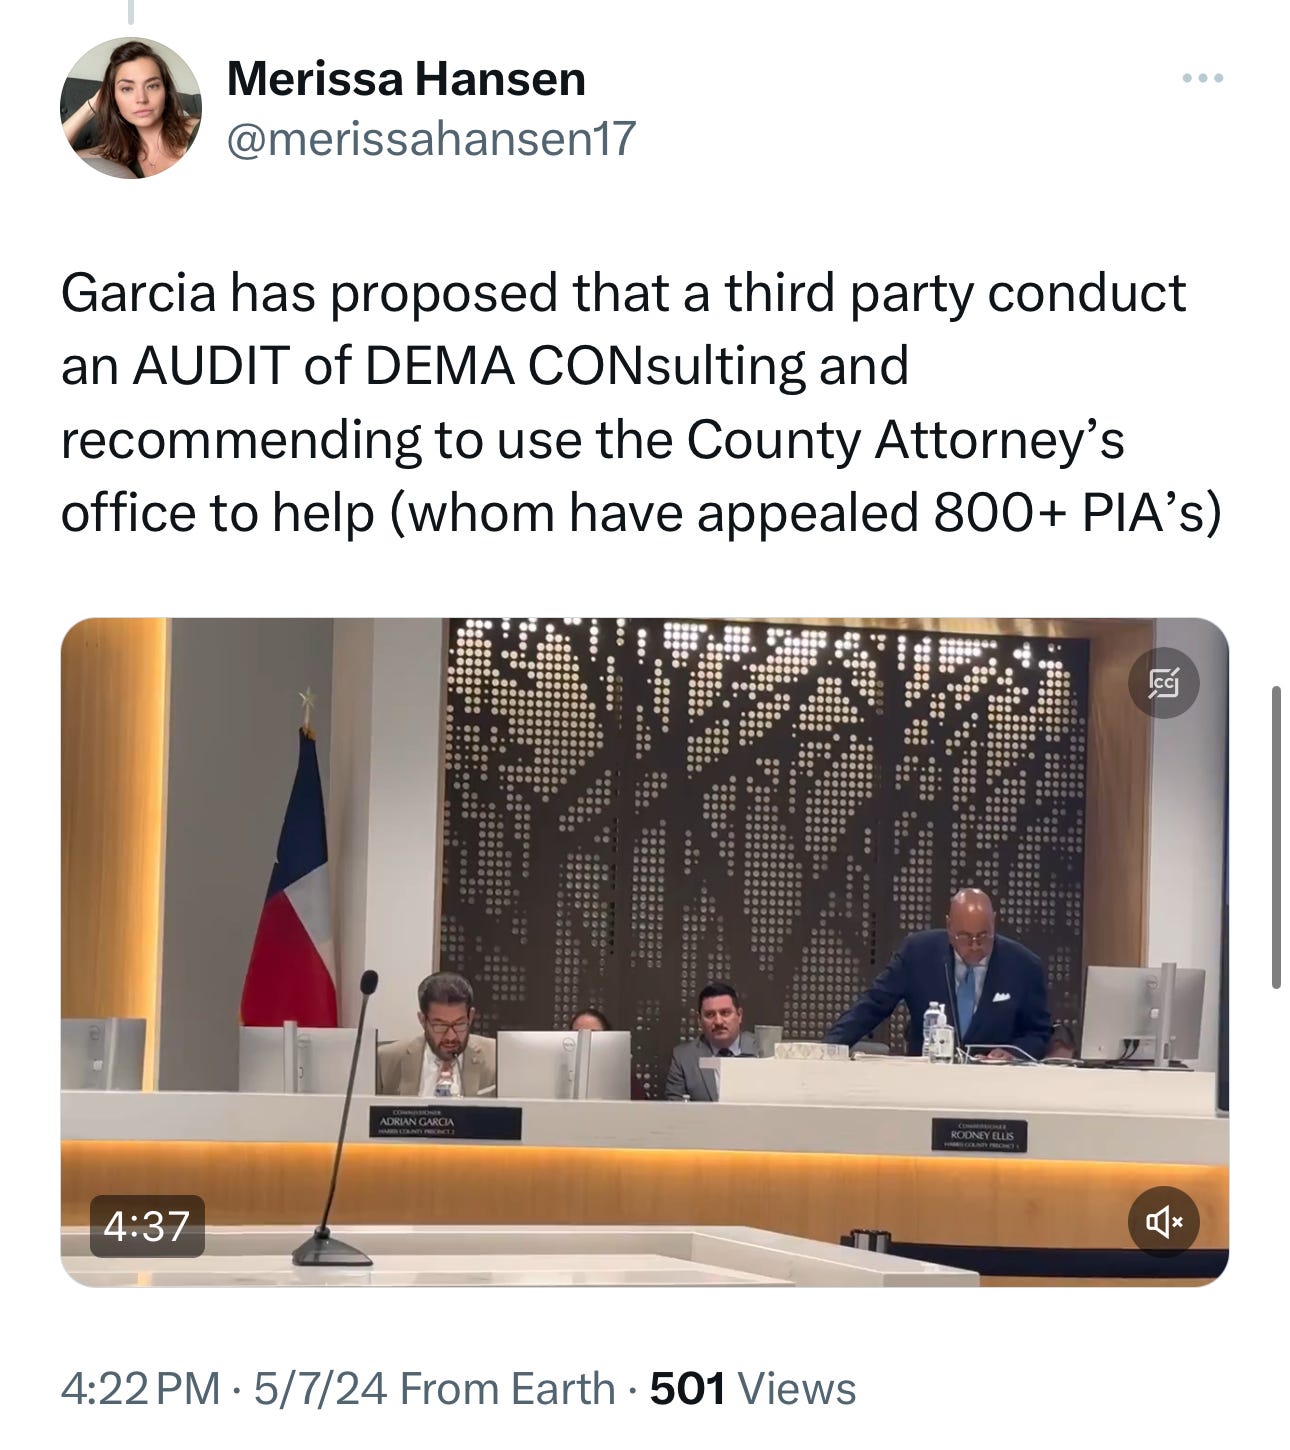Click the 4:37 video duration badge

[147, 1226]
